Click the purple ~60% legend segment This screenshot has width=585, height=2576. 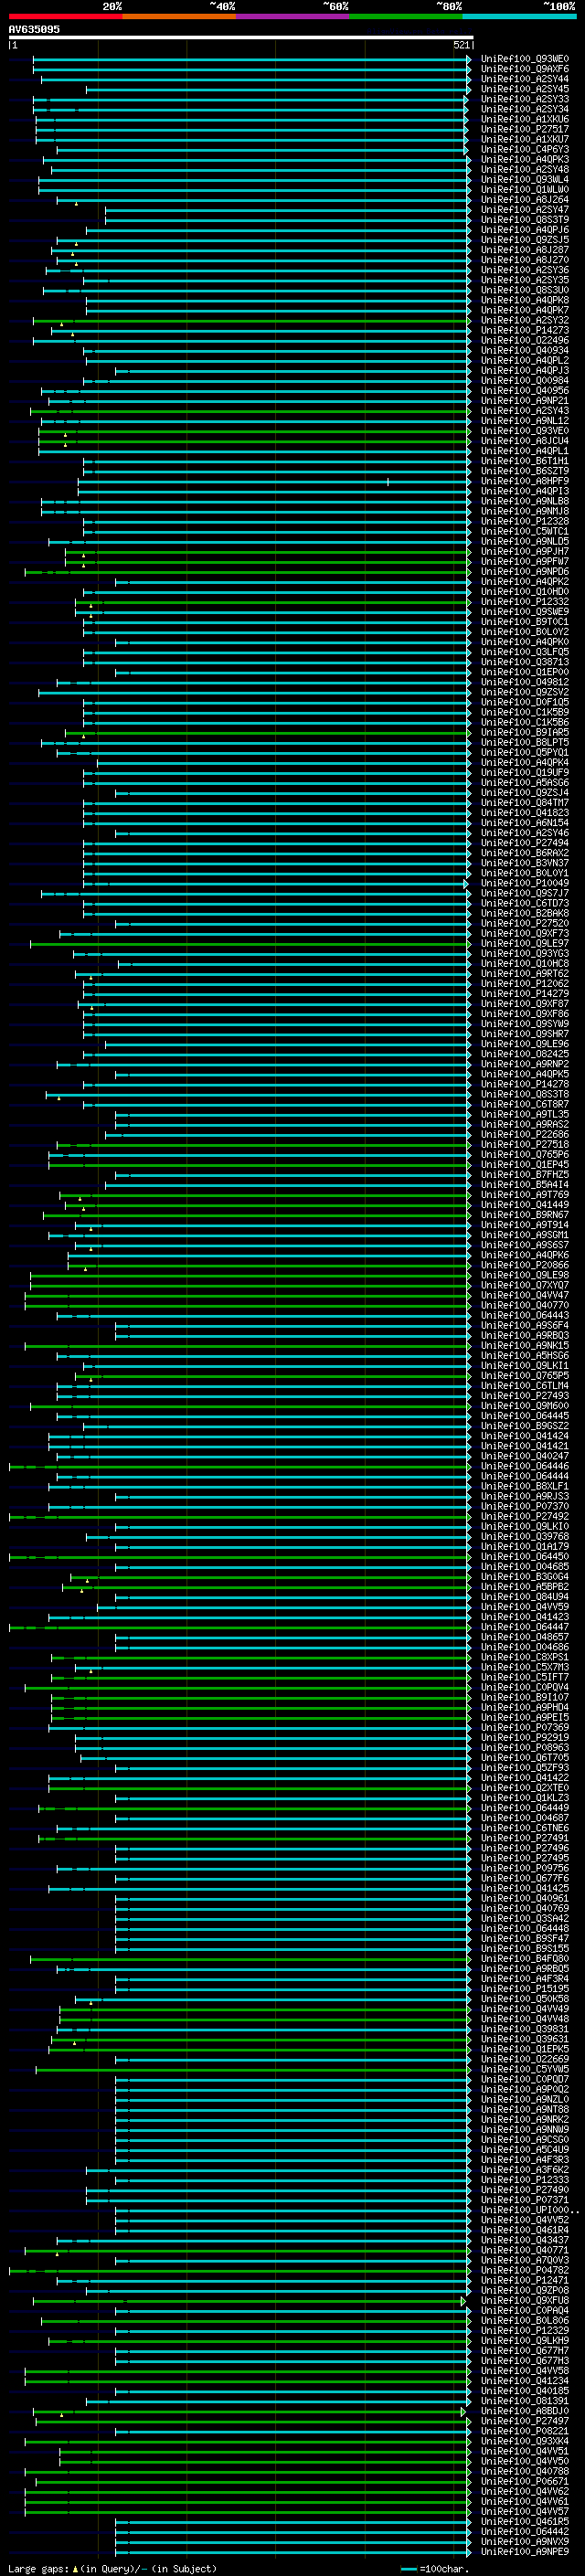coord(292,16)
